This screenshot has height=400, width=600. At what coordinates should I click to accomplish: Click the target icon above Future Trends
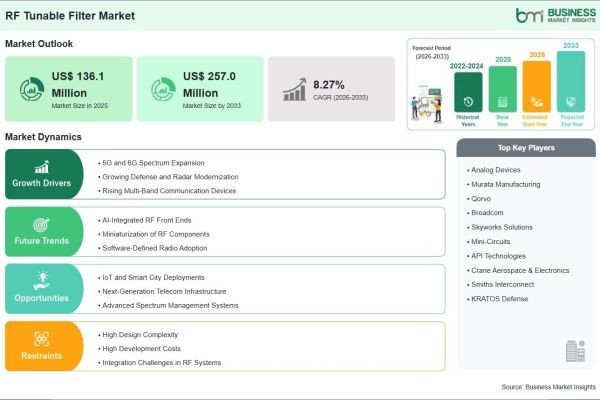[x=41, y=225]
